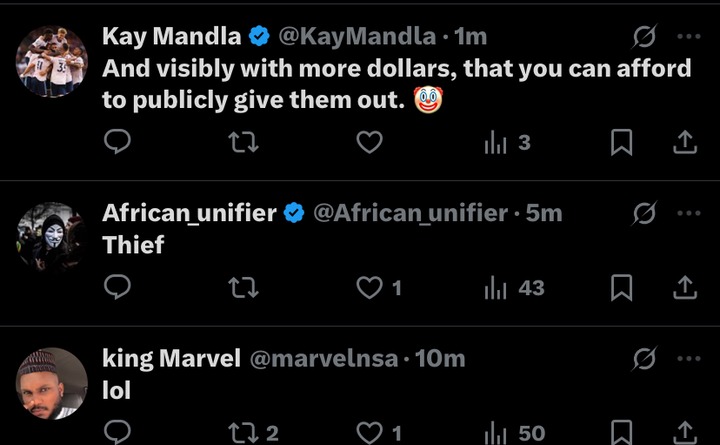
Task: Share Kay Mandla's tweet
Action: pyautogui.click(x=685, y=142)
